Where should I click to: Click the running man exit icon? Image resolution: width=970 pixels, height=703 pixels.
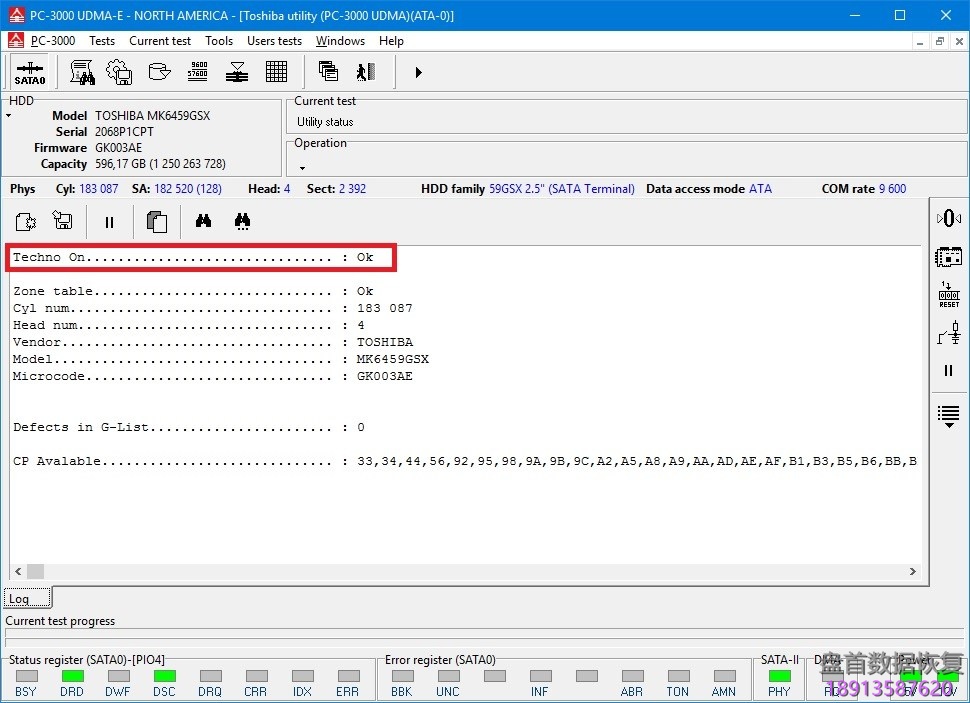(x=366, y=72)
